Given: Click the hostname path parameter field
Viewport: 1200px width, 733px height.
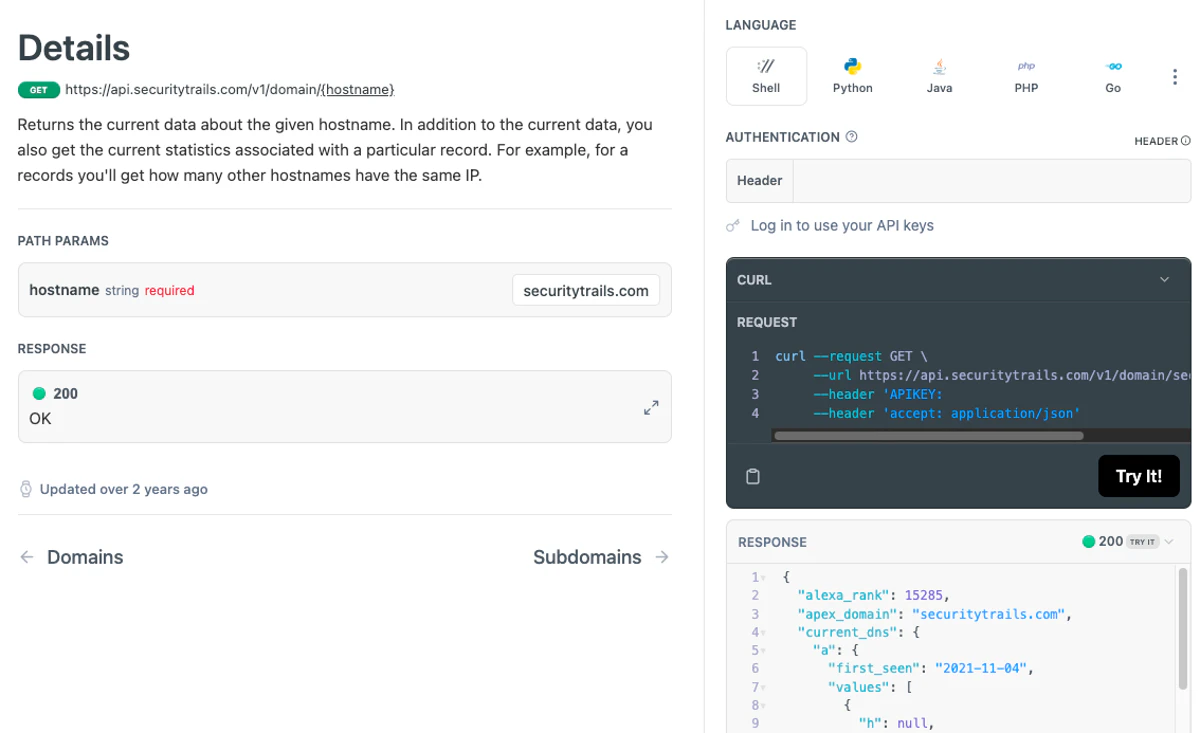Looking at the screenshot, I should click(585, 290).
